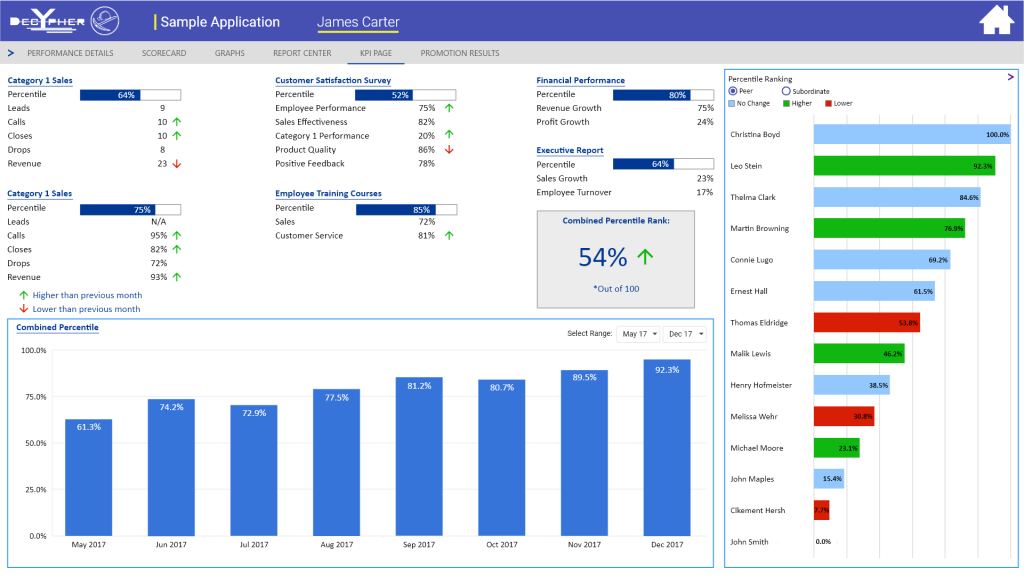The image size is (1024, 576).
Task: Go to the REPORT CENTER tab
Action: coord(302,53)
